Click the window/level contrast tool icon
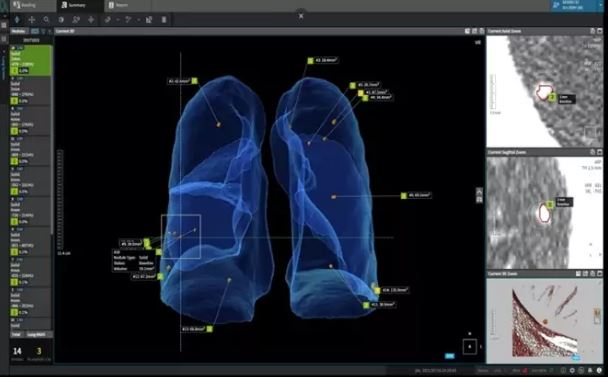608x377 pixels. [x=61, y=20]
